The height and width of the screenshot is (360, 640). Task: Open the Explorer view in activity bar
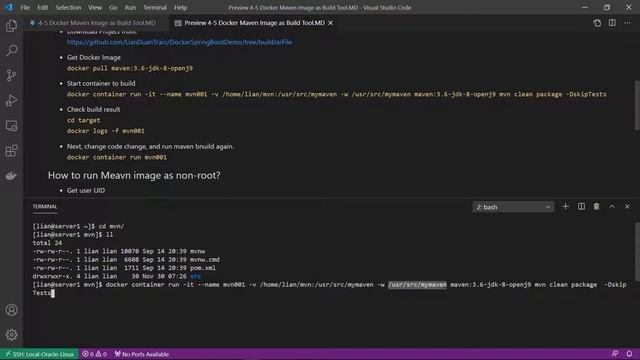coord(11,26)
